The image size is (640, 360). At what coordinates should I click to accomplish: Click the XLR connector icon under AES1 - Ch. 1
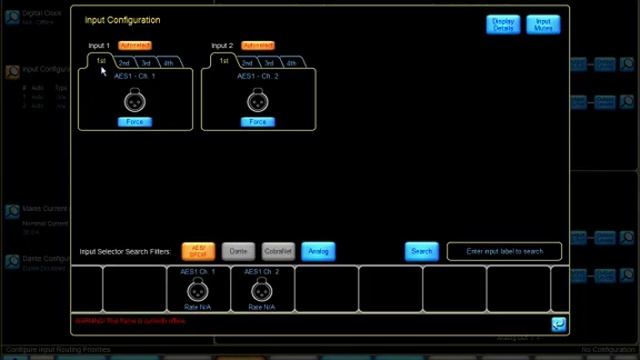pos(135,100)
